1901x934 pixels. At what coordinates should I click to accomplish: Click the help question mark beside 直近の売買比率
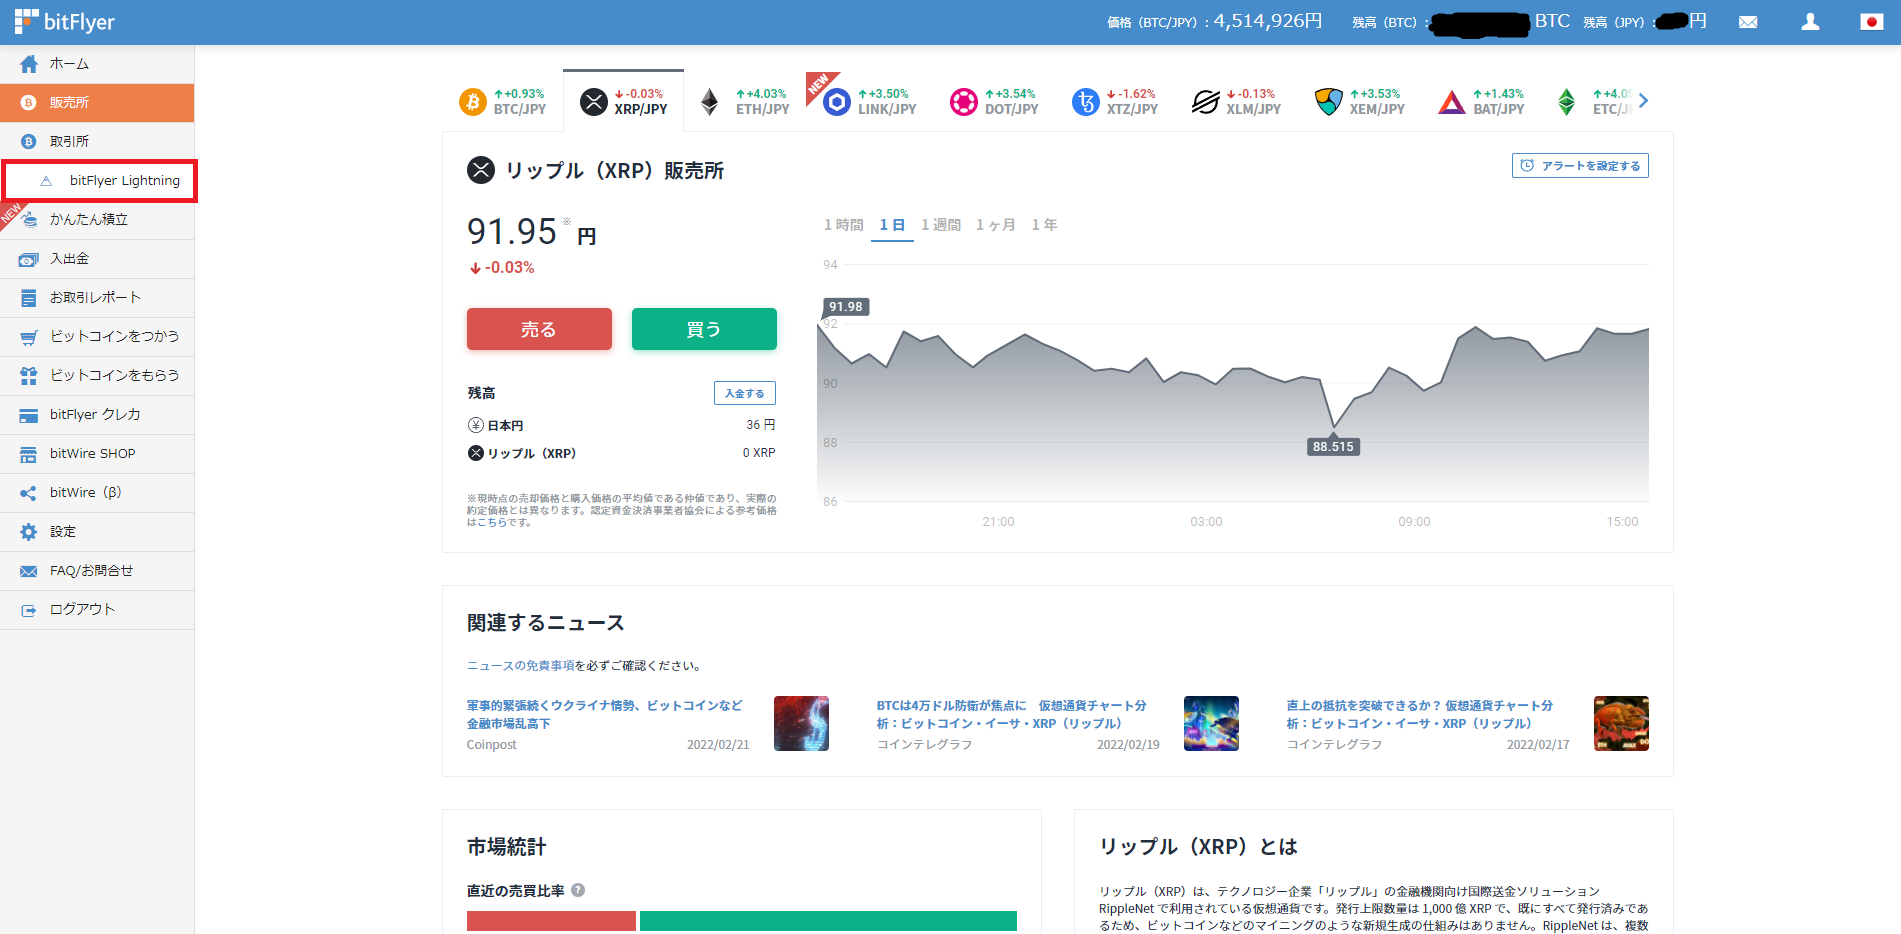pyautogui.click(x=578, y=890)
